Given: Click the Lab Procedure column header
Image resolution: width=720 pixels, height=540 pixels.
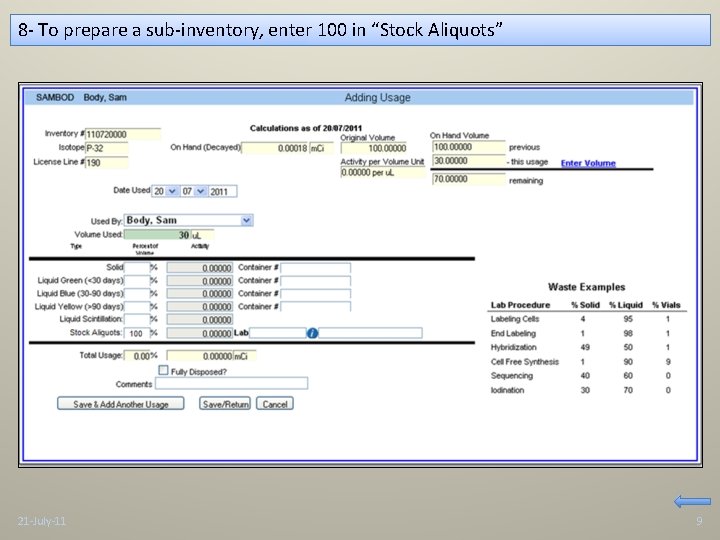Looking at the screenshot, I should point(520,305).
